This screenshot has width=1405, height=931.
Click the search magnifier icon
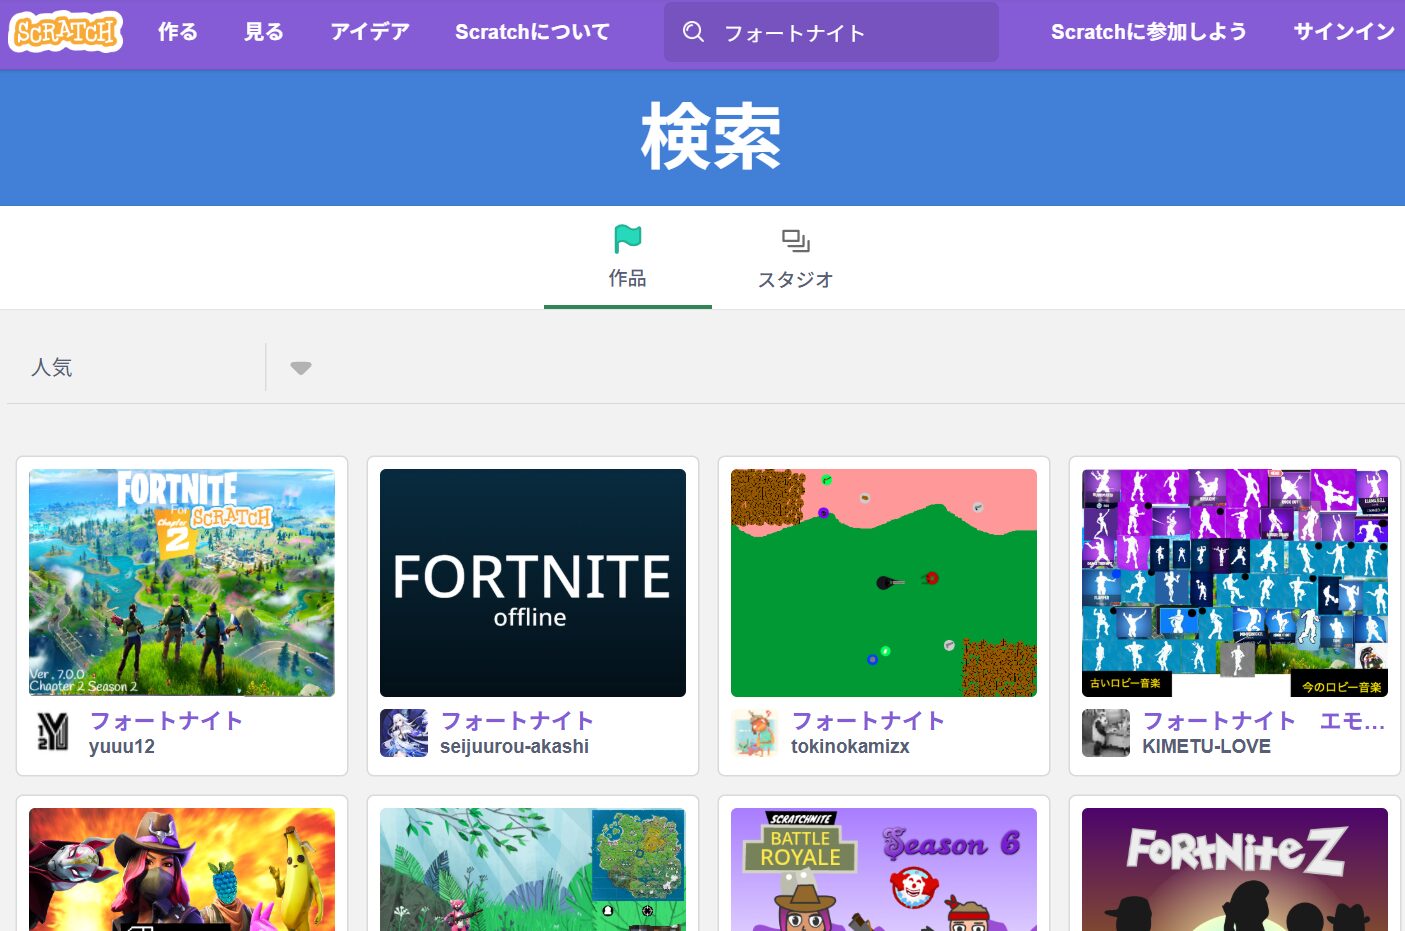click(693, 32)
